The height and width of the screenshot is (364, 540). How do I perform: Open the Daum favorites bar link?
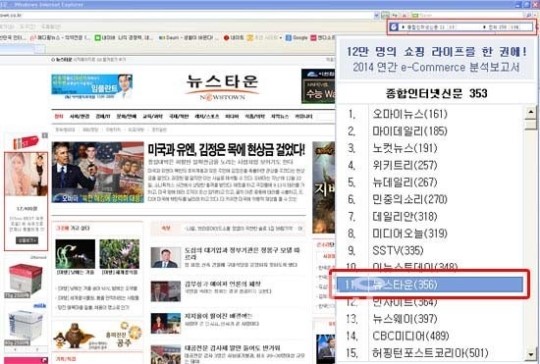pyautogui.click(x=188, y=38)
